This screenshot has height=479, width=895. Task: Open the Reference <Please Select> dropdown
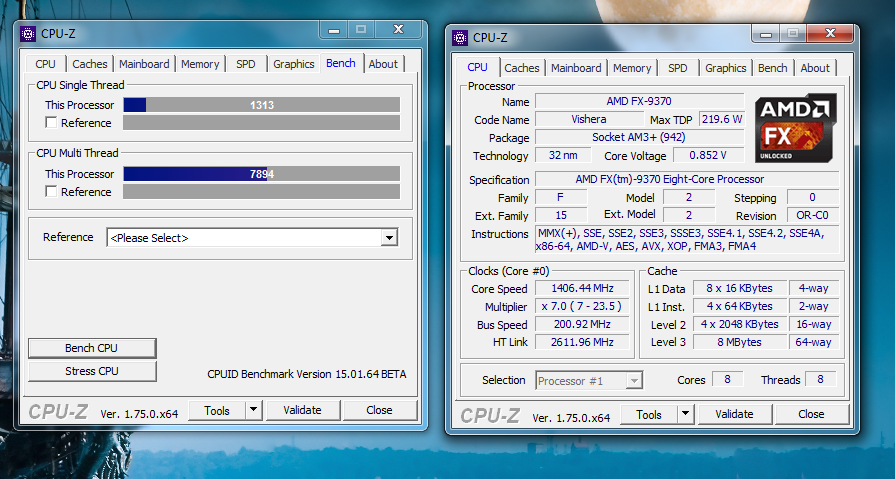252,238
